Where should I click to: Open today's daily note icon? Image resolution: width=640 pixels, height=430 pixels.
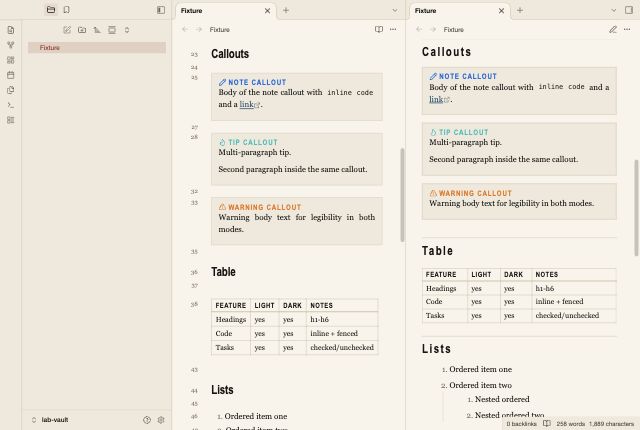11,75
